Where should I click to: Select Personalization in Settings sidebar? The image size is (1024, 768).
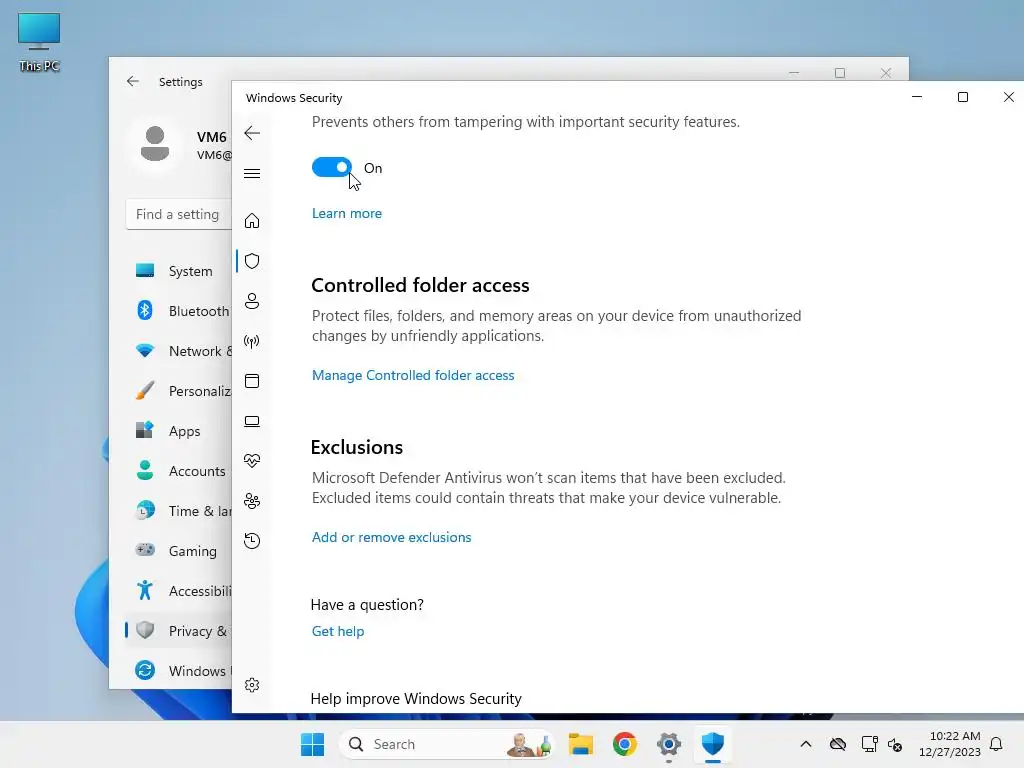178,391
